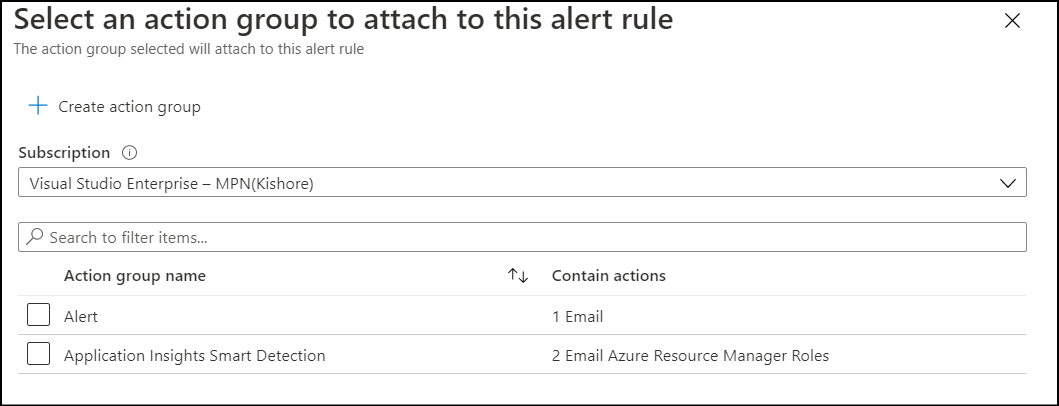Check the Alert action group checkbox
This screenshot has height=406, width=1059.
tap(39, 316)
